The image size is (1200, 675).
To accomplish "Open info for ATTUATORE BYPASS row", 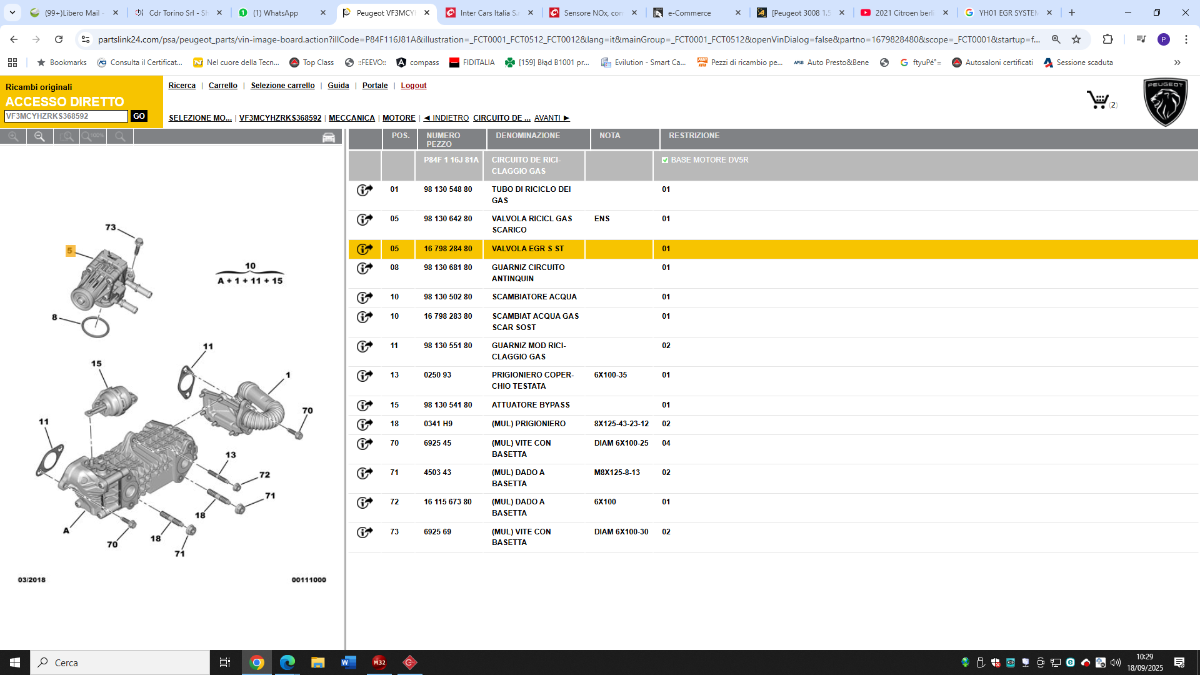I will [x=364, y=405].
